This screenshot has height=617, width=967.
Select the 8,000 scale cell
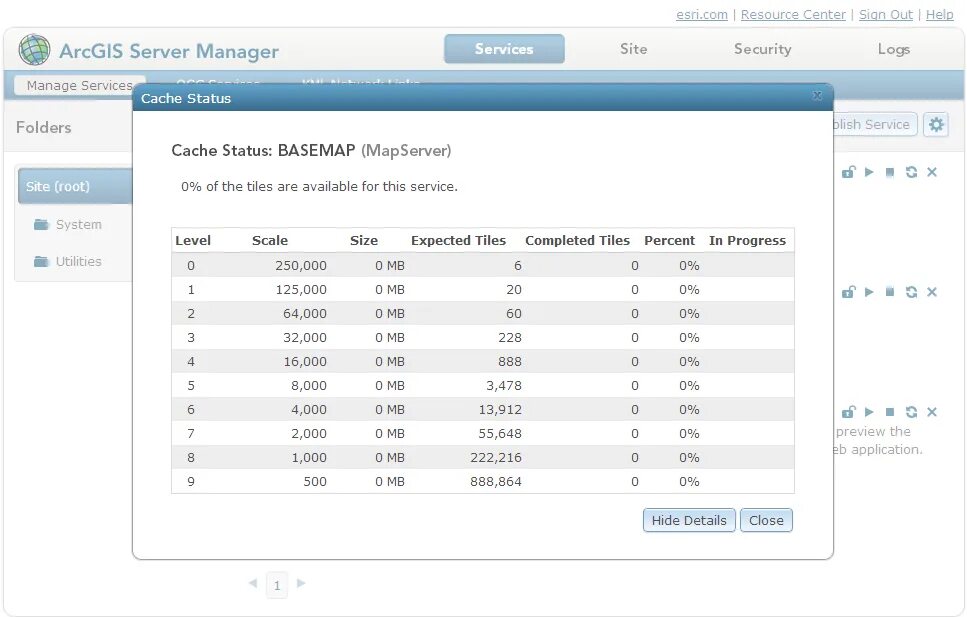[x=309, y=386]
